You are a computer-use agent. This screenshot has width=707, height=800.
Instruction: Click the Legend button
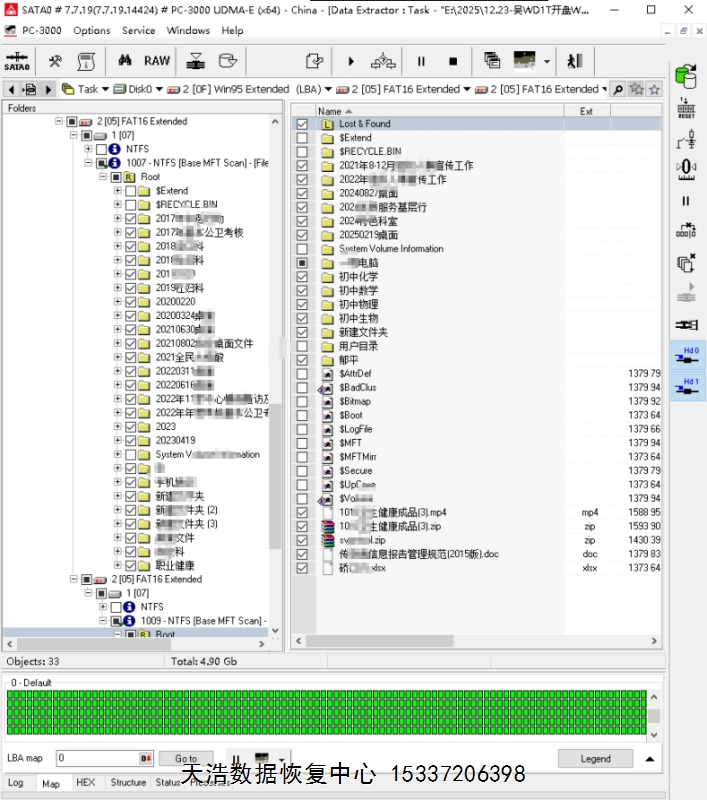tap(595, 759)
